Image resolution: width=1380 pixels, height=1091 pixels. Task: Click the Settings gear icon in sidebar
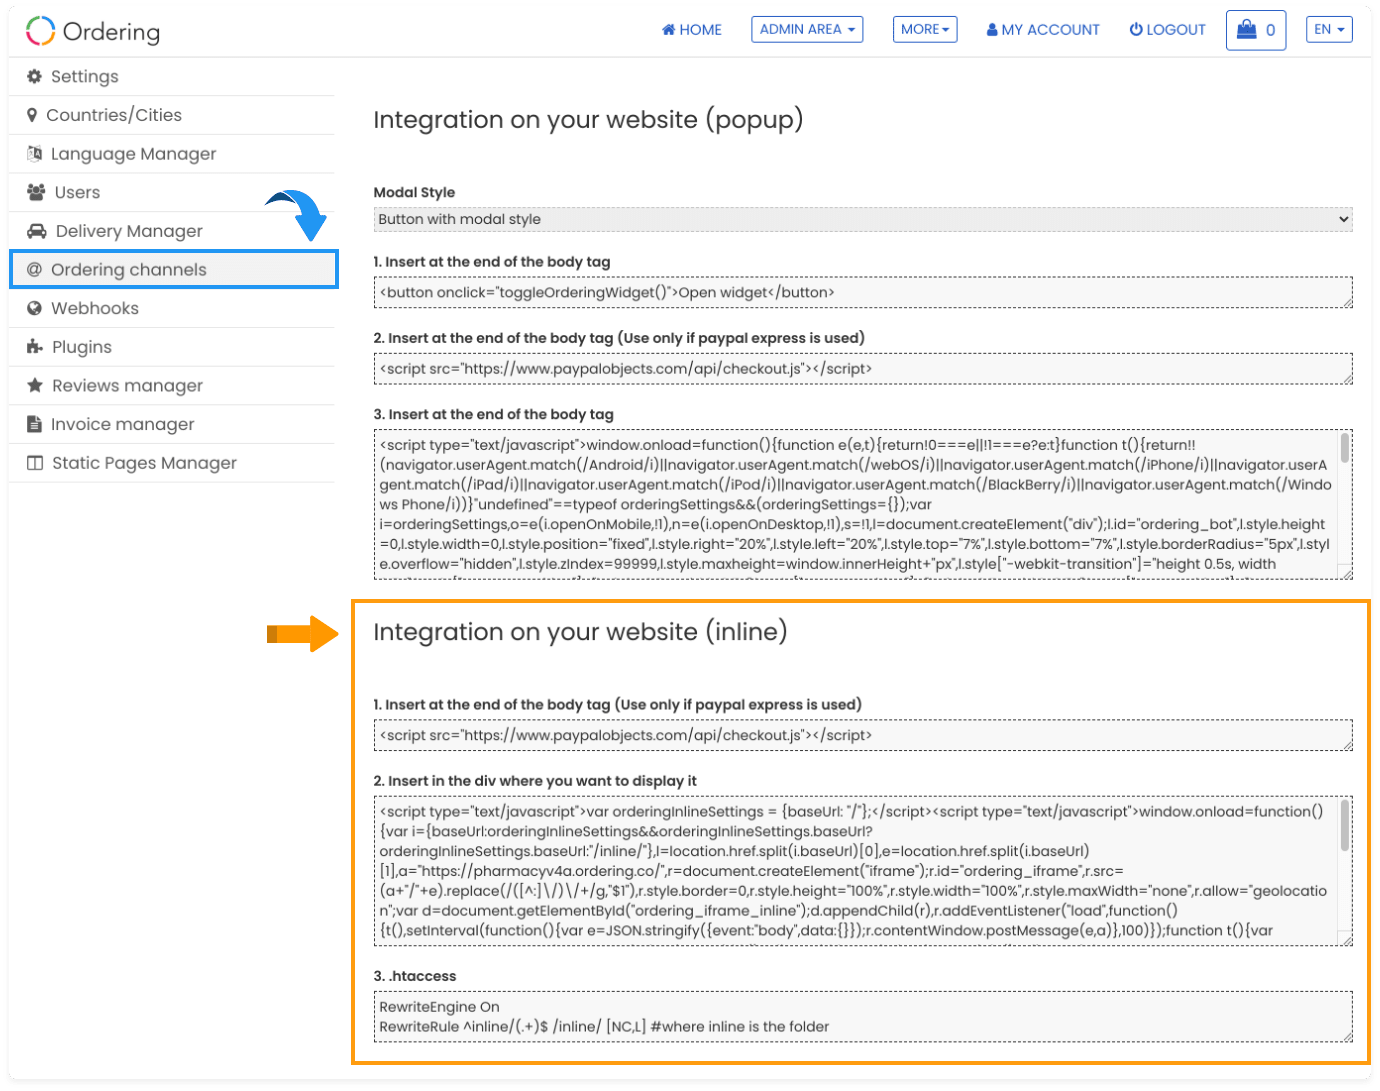tap(35, 76)
